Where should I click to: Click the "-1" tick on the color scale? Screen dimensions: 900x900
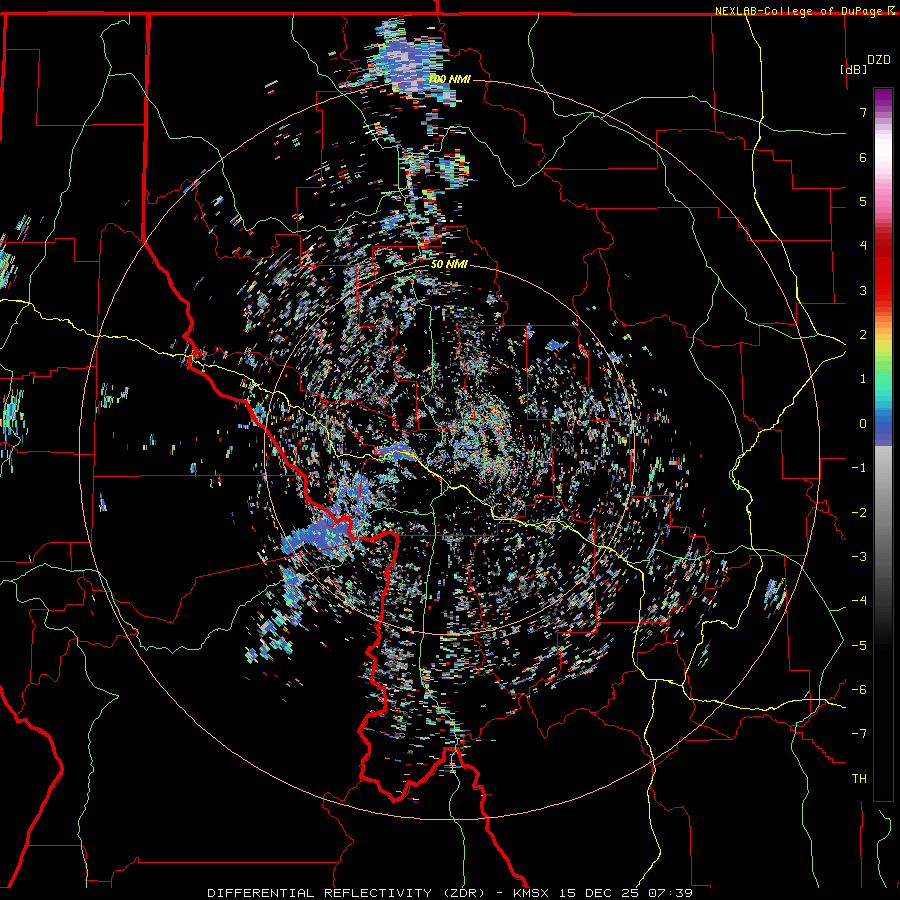click(x=859, y=468)
